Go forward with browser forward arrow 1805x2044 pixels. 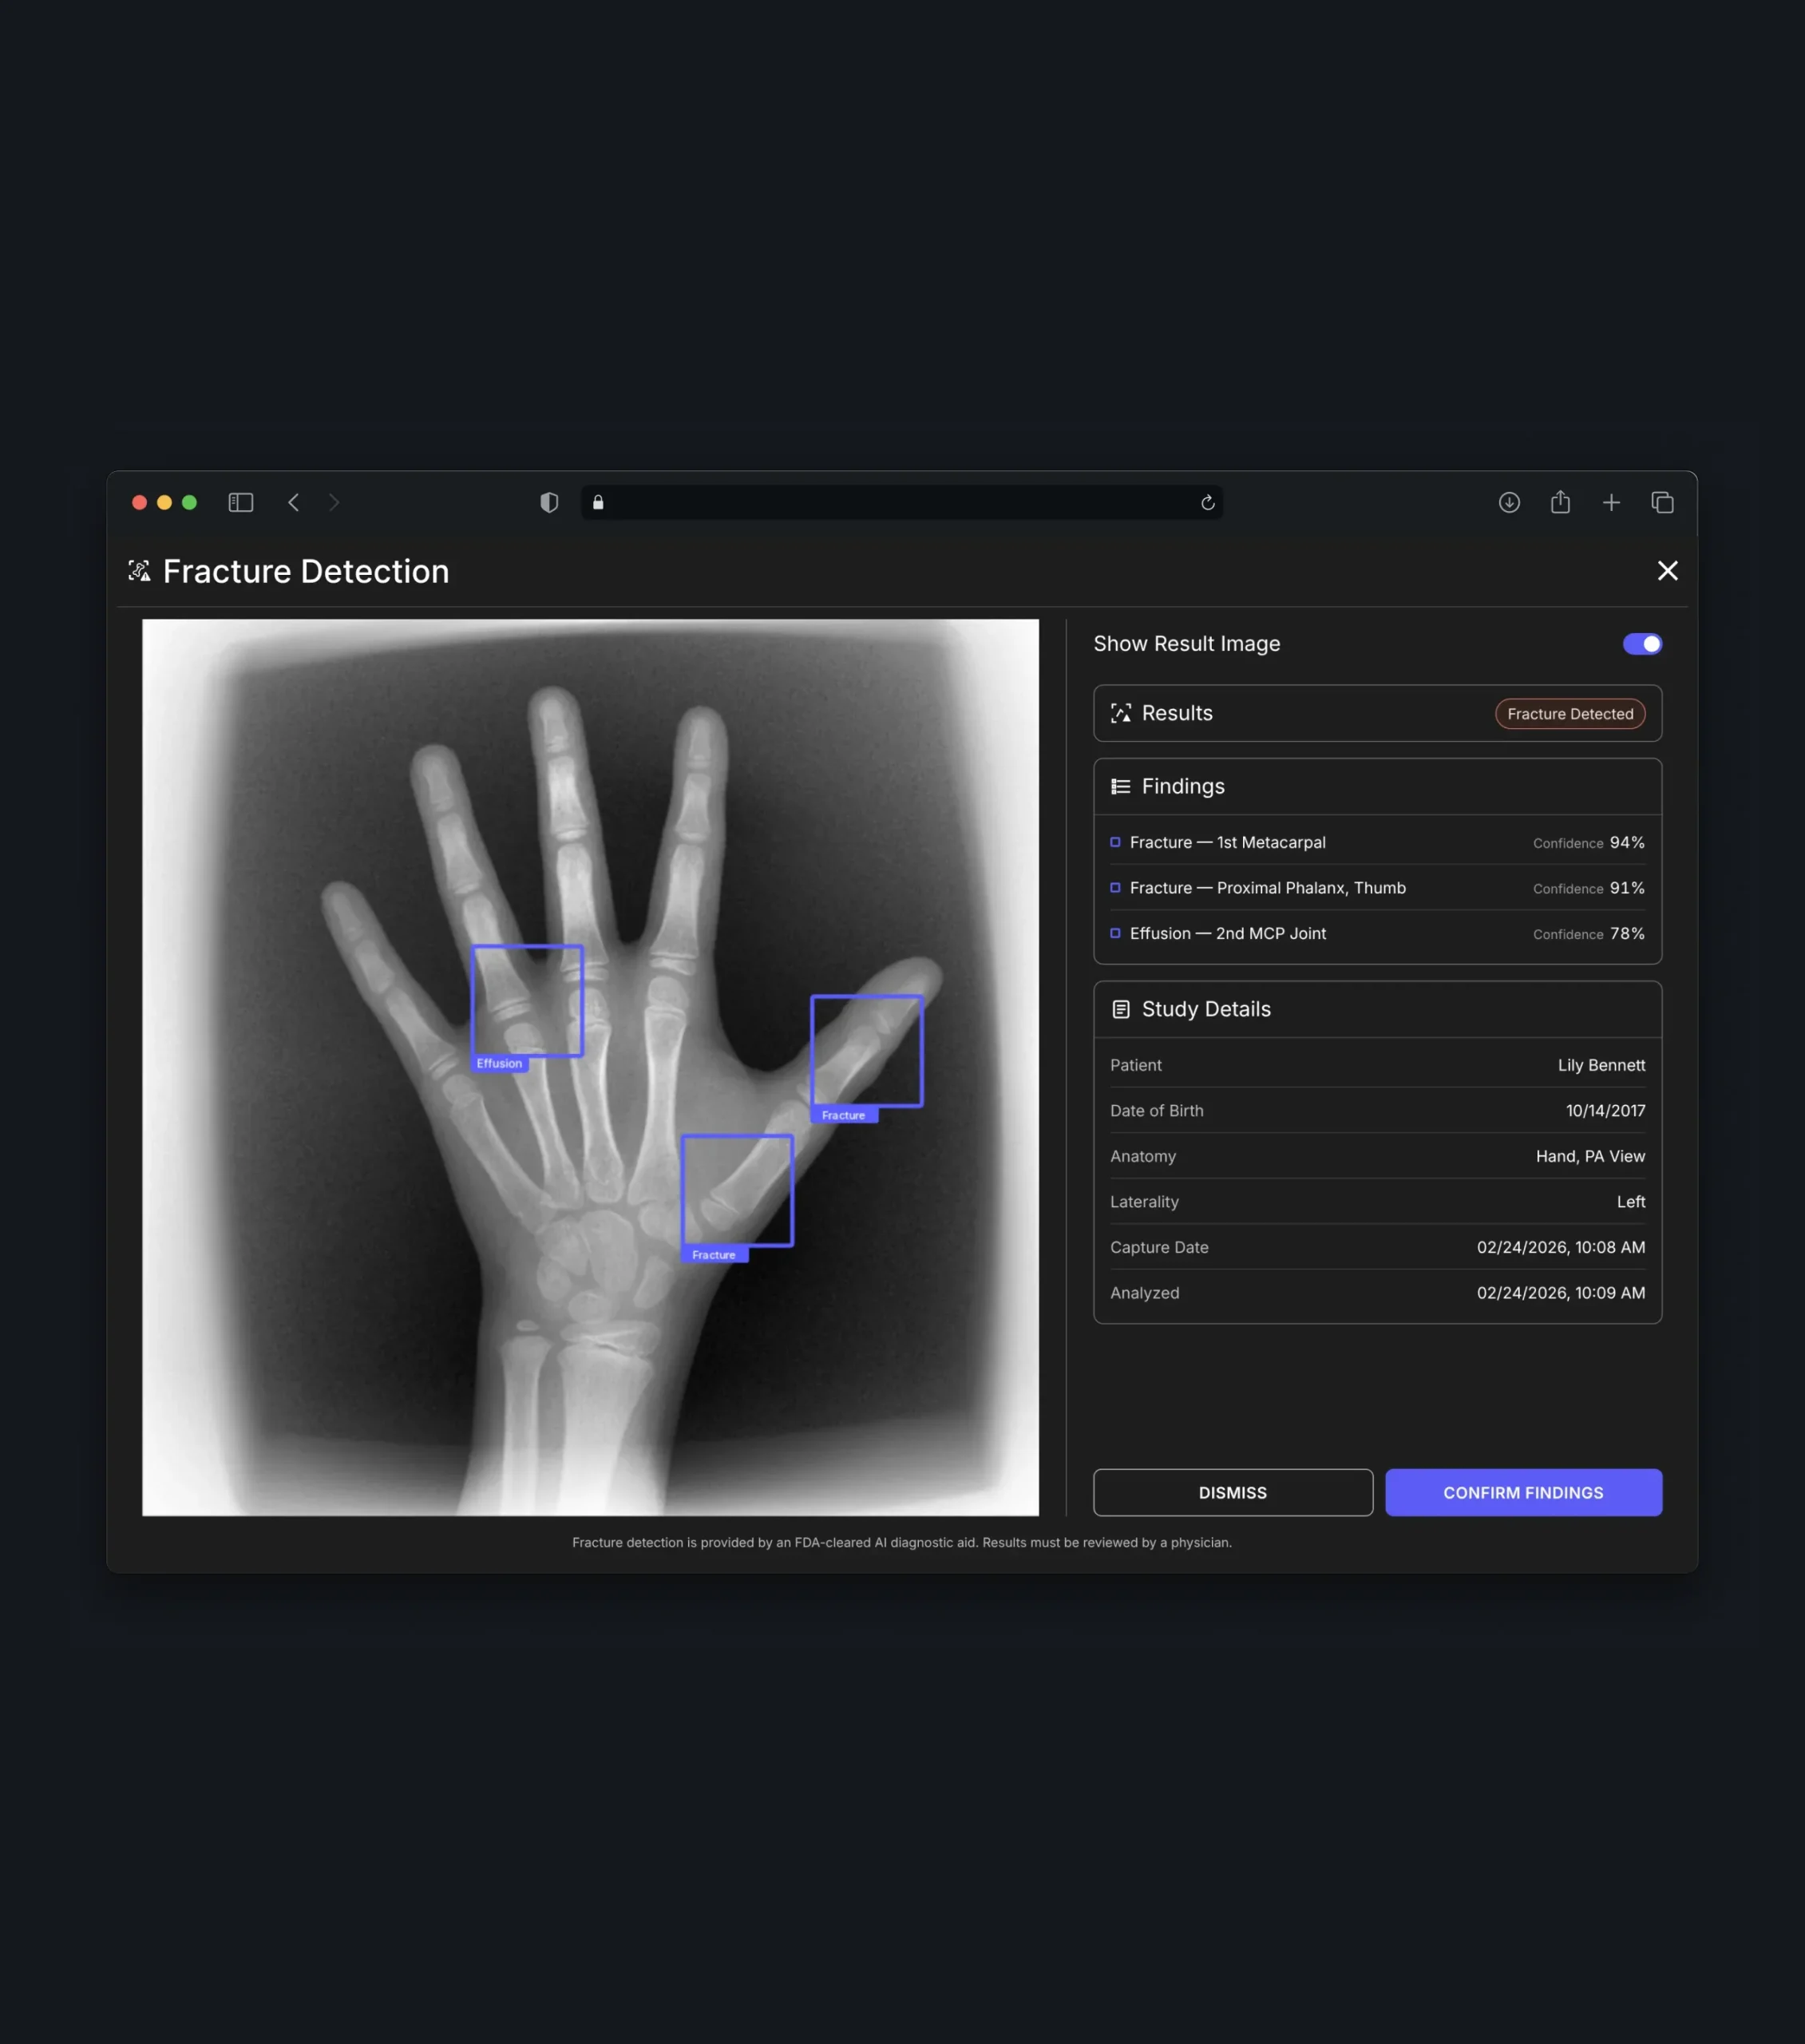(x=334, y=502)
